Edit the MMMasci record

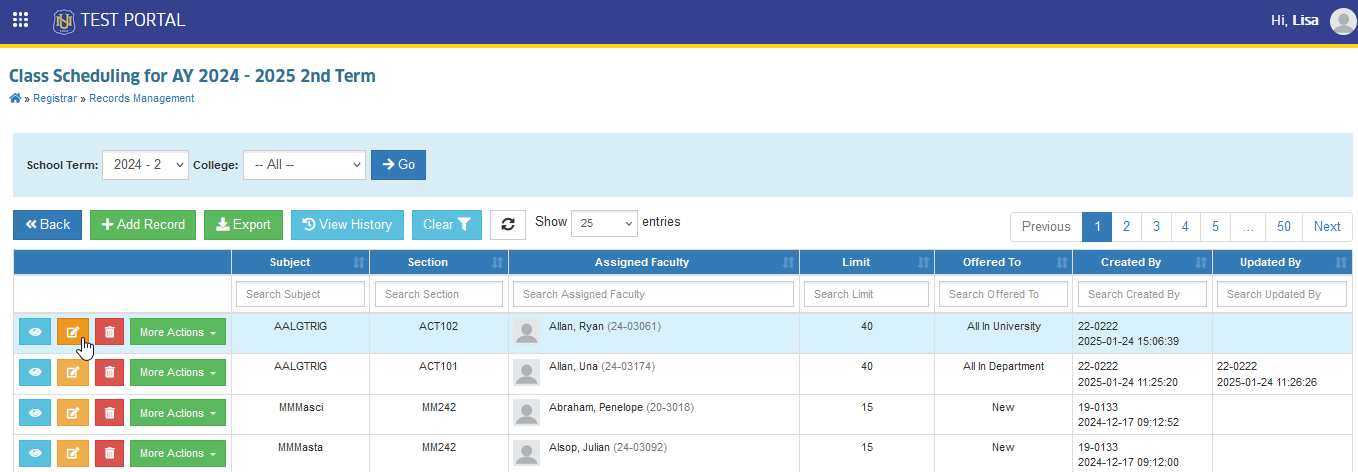pyautogui.click(x=72, y=413)
